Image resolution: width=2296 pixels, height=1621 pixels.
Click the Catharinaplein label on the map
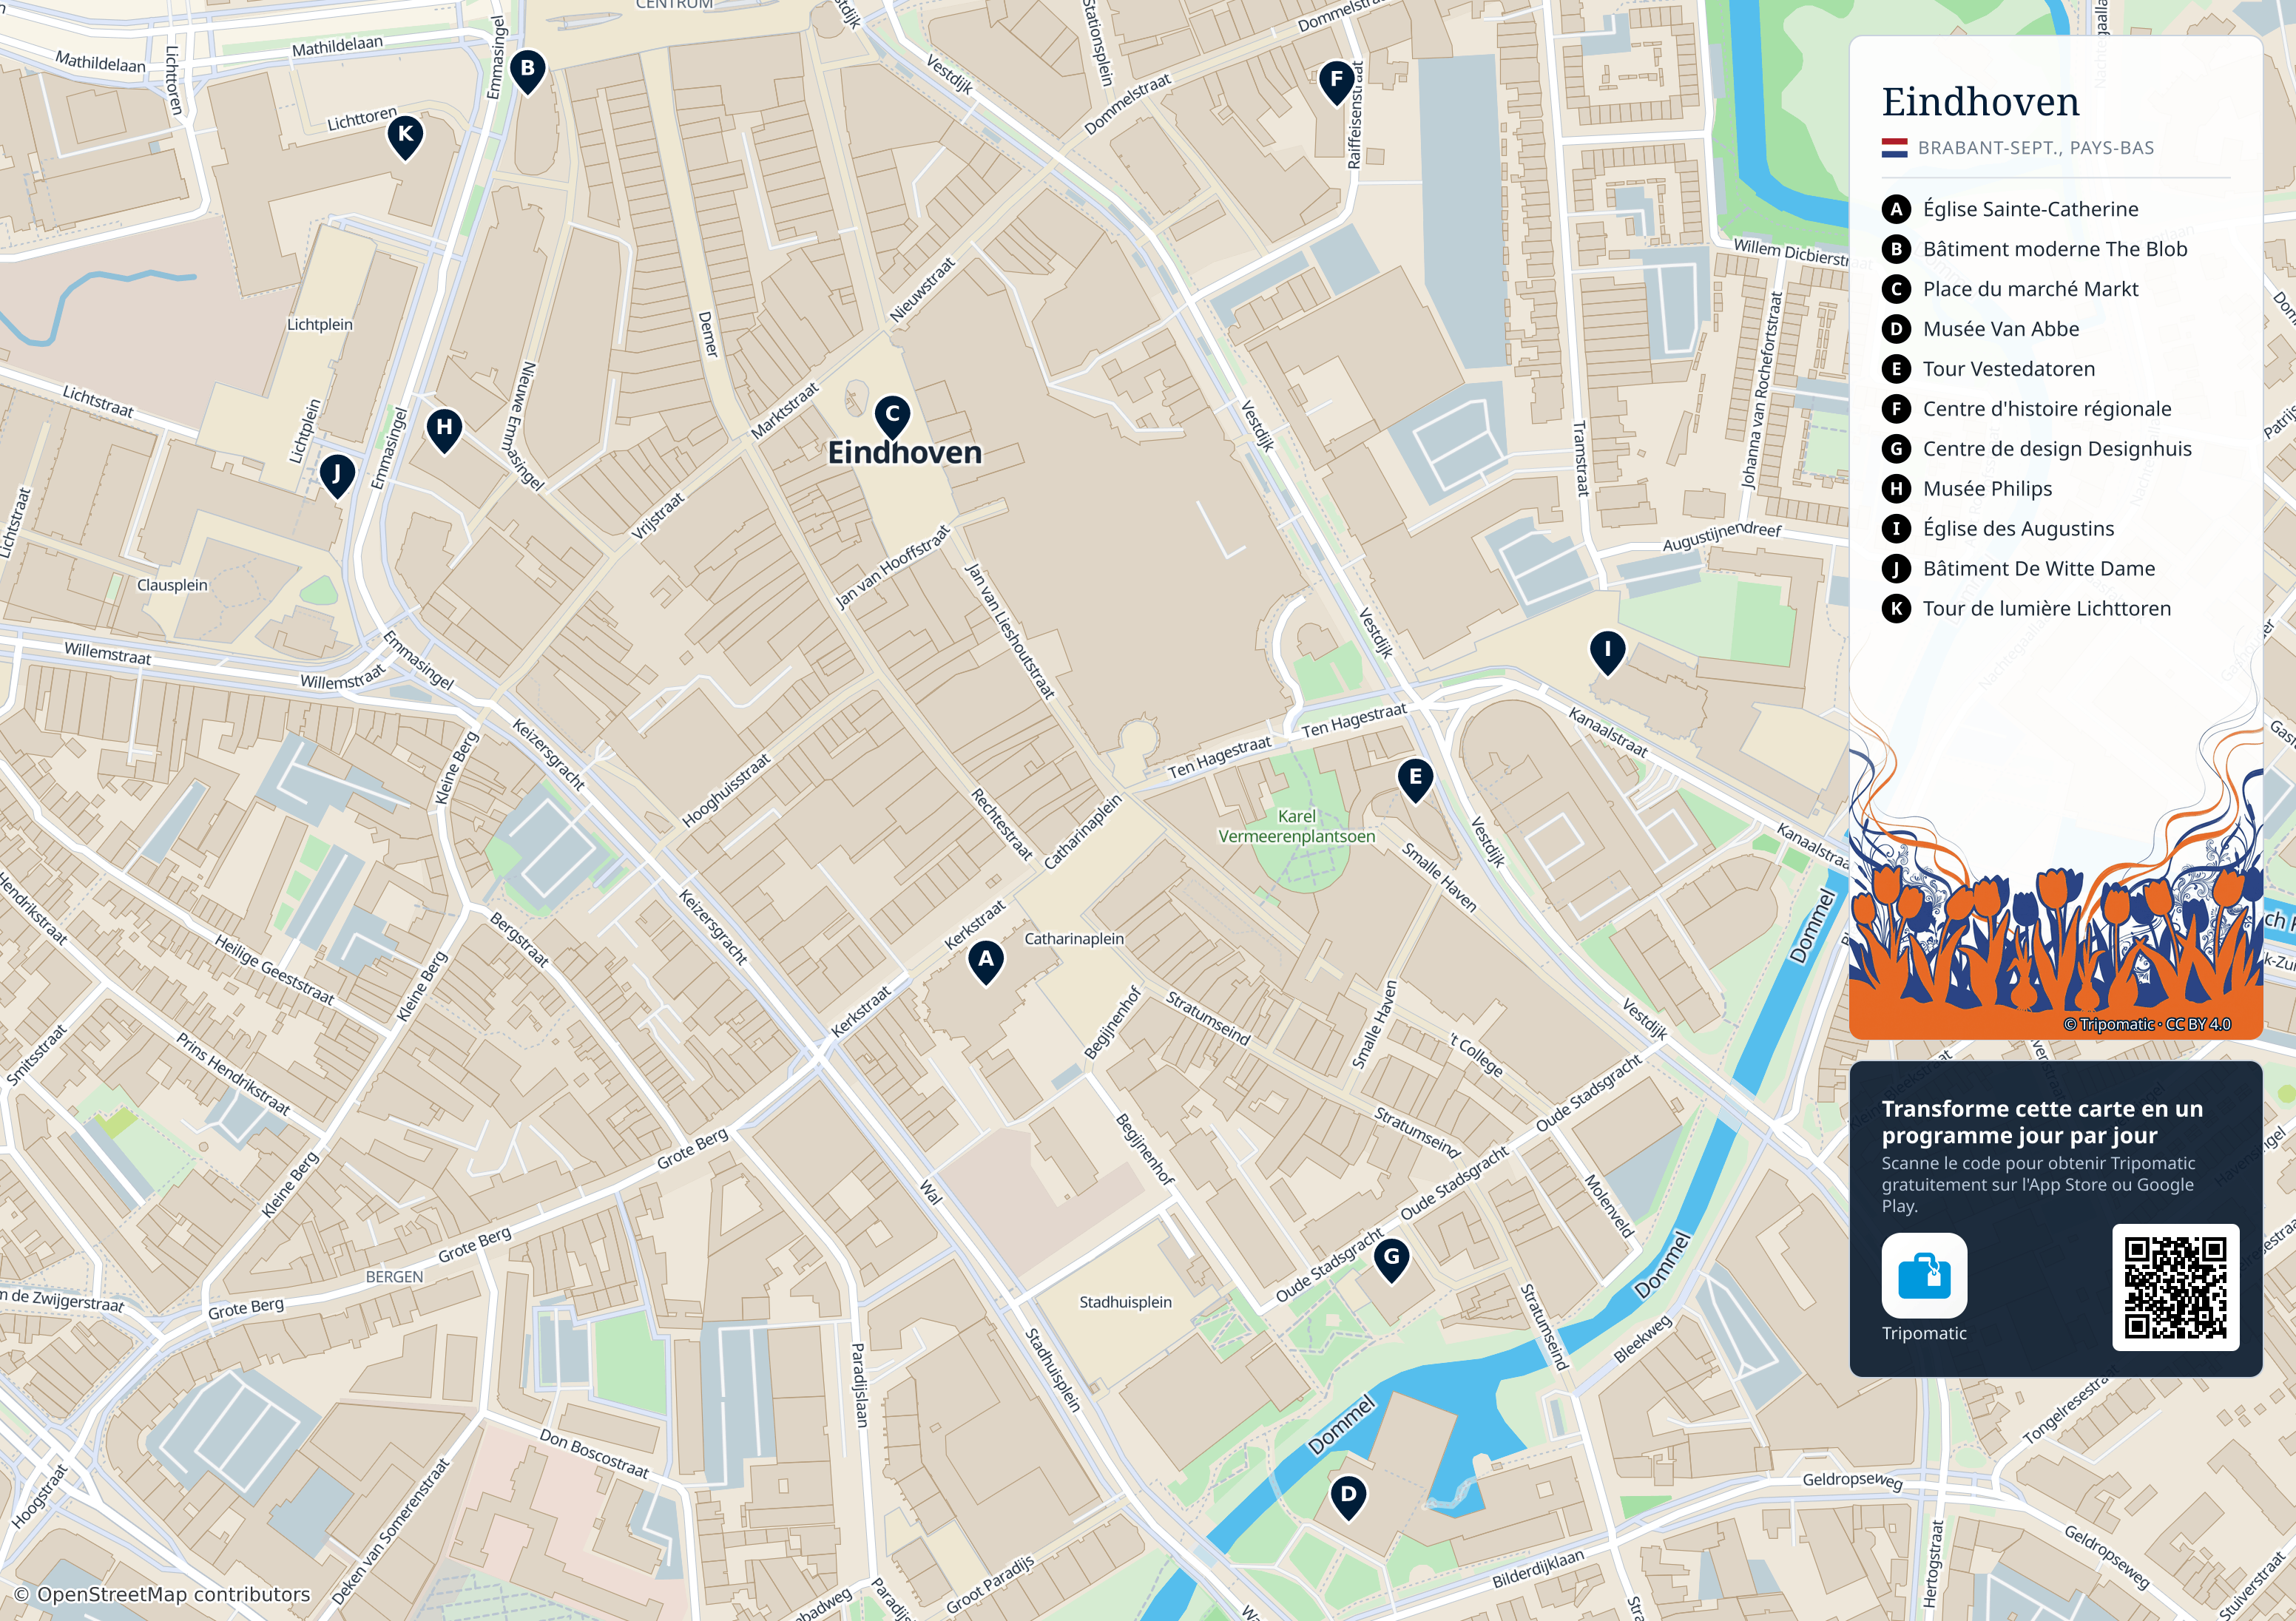1074,939
